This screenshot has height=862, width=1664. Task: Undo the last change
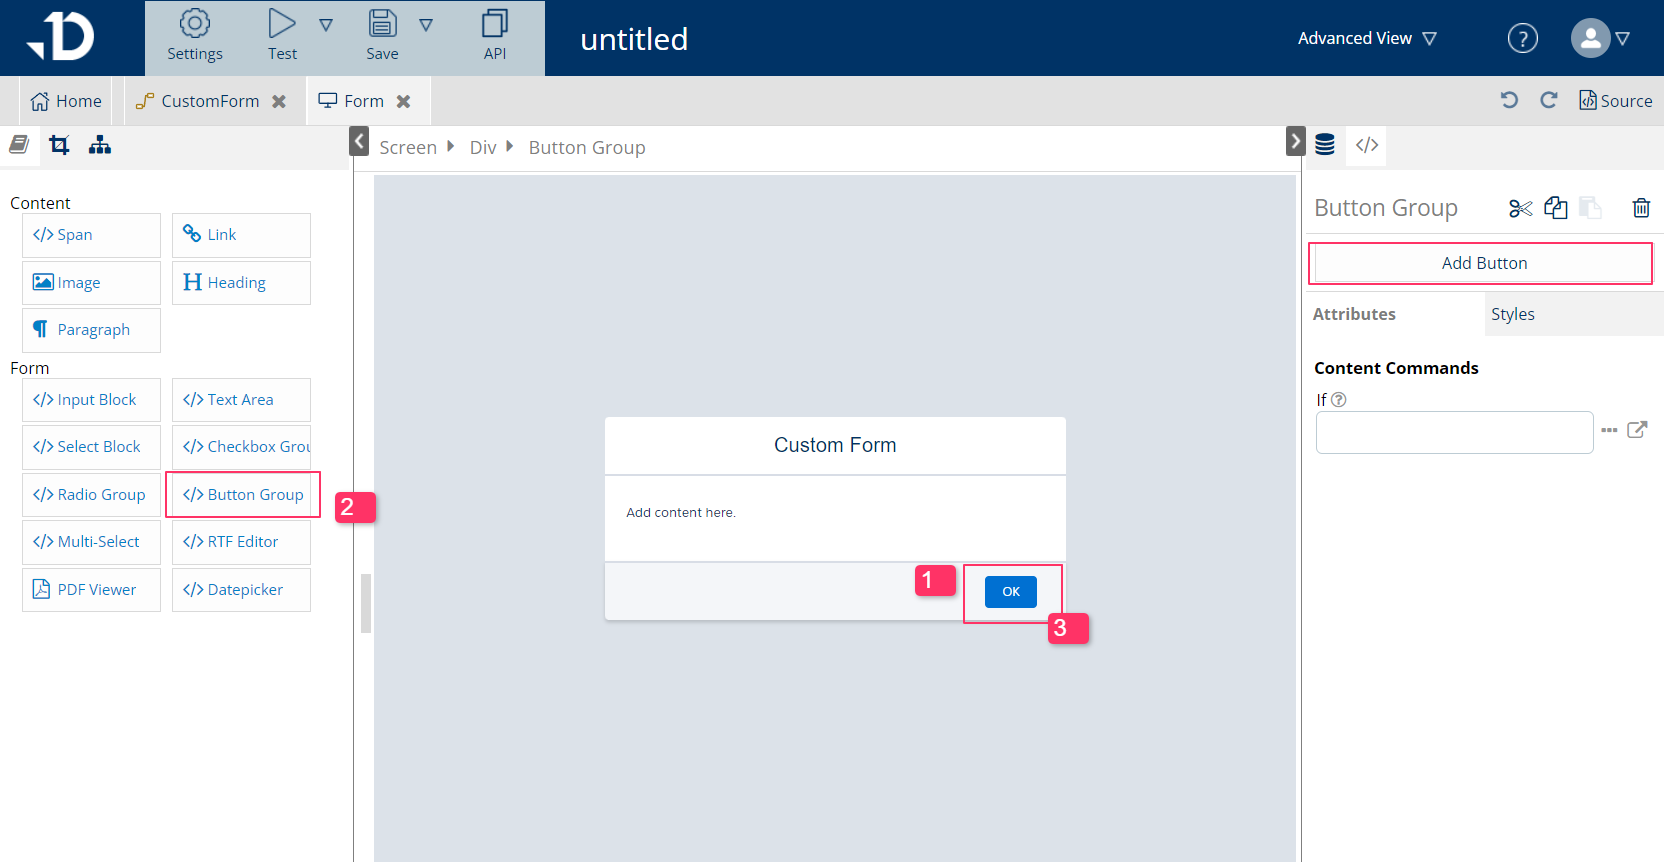1510,100
